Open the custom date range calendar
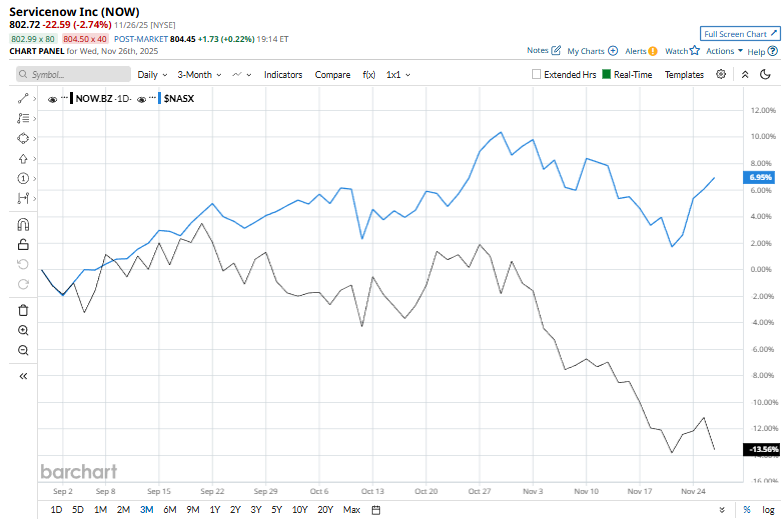The width and height of the screenshot is (782, 527). coord(376,510)
